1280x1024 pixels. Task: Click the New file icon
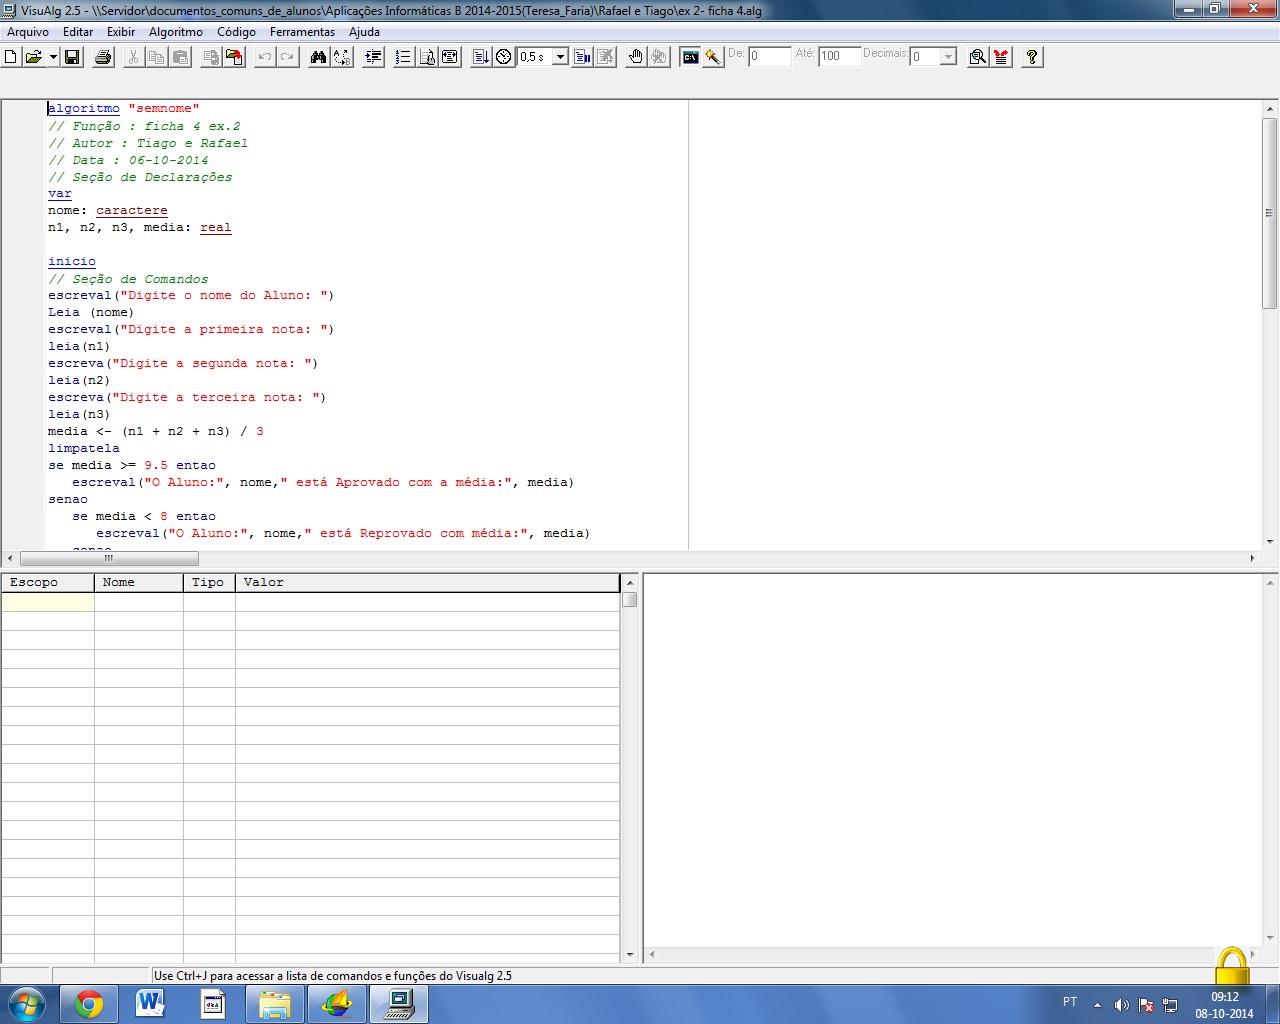coord(11,57)
